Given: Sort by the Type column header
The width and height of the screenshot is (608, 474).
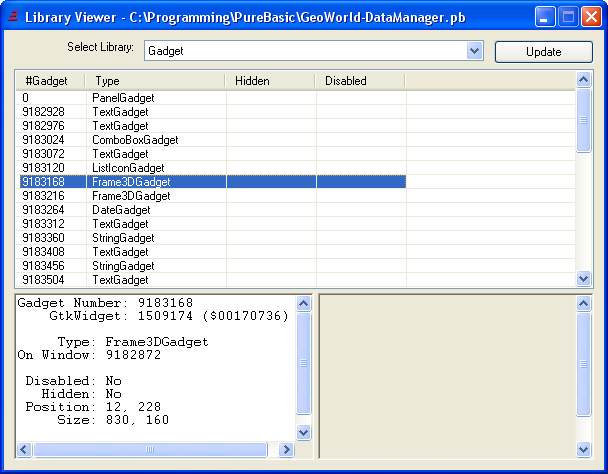Looking at the screenshot, I should [x=155, y=81].
